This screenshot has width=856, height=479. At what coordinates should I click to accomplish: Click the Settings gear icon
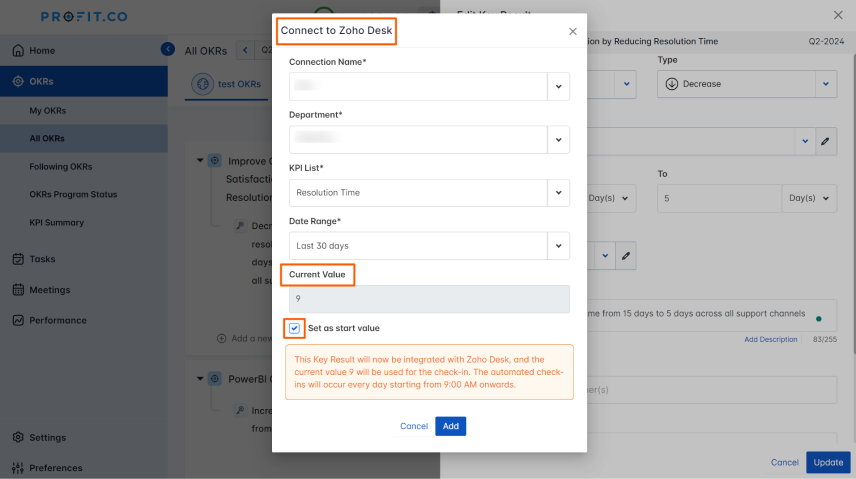tap(18, 437)
